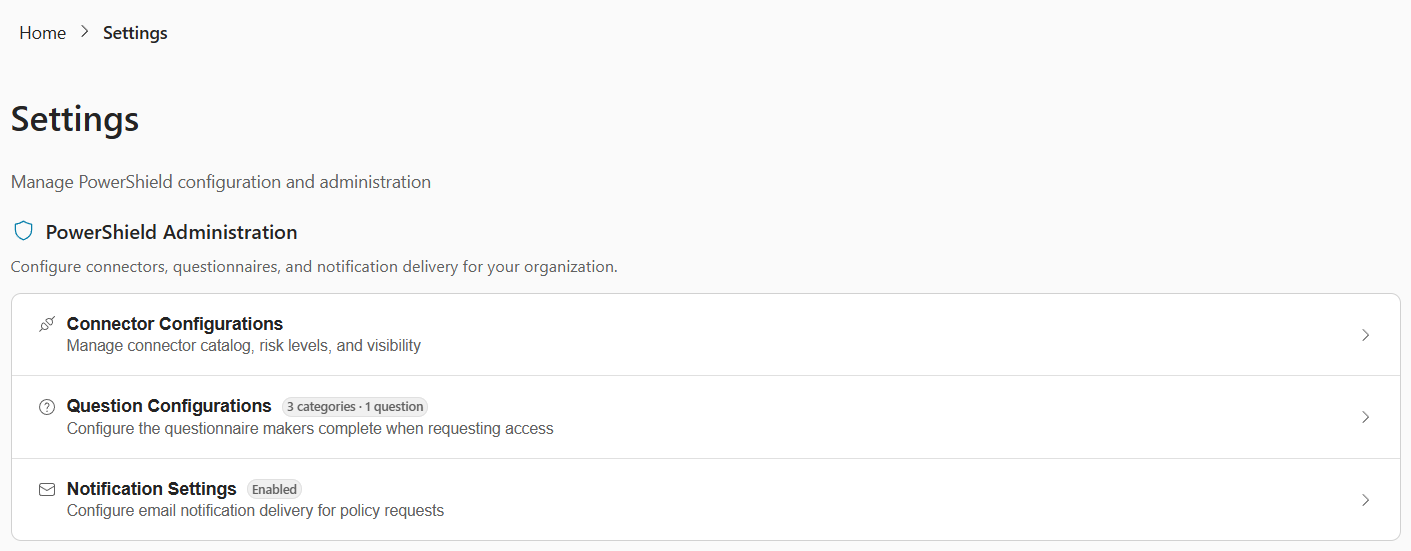Image resolution: width=1411 pixels, height=551 pixels.
Task: Click the '3 categories · 1 question' badge
Action: pos(355,407)
